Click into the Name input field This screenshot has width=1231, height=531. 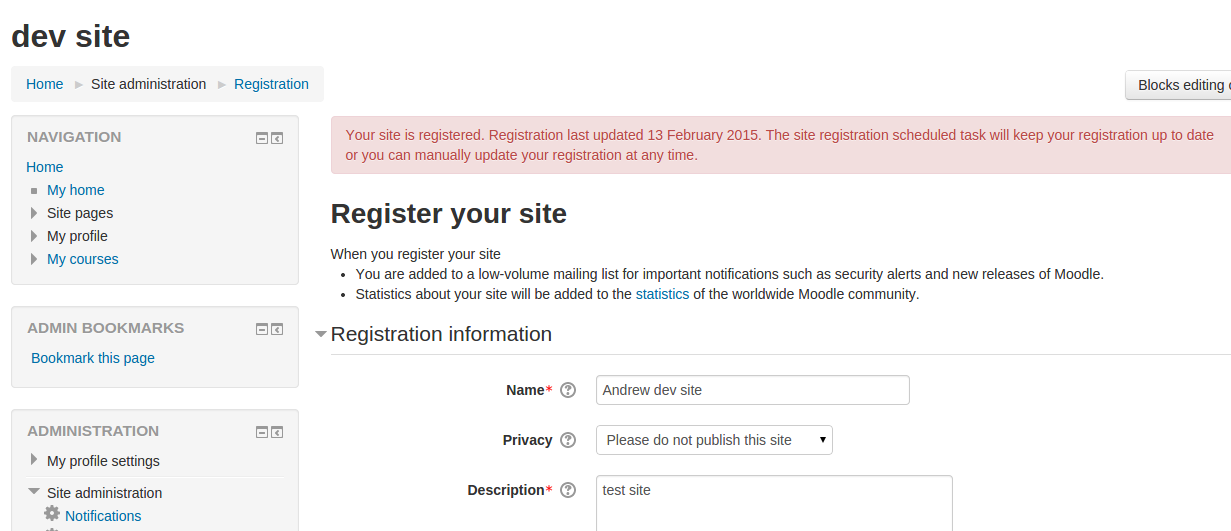753,390
